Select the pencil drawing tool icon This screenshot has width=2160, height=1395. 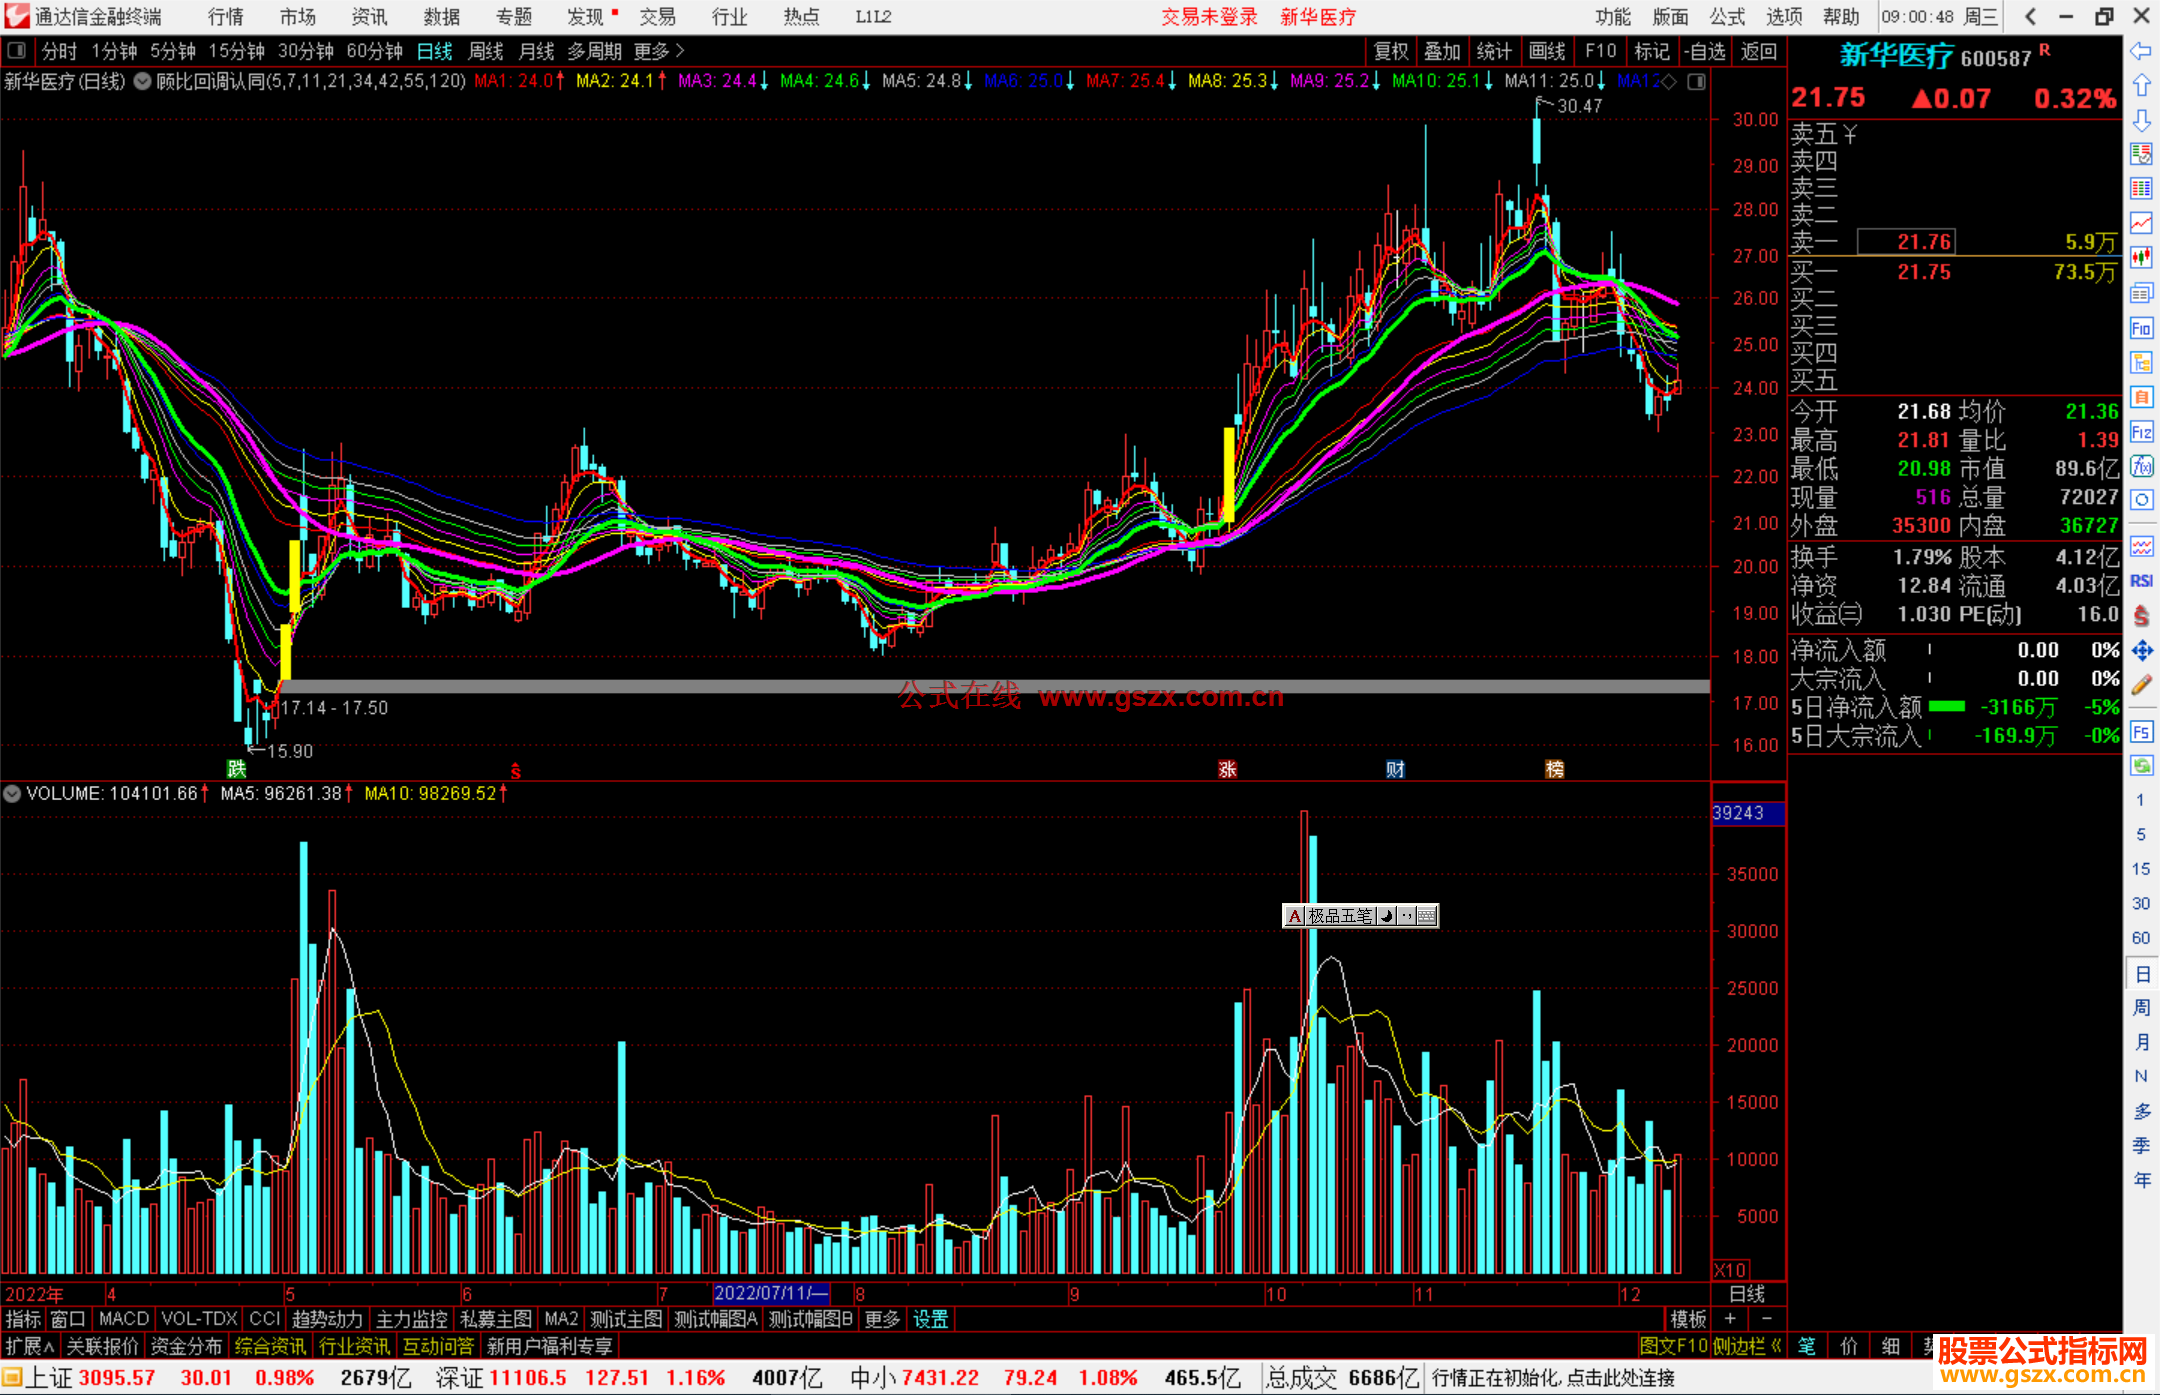[x=2141, y=686]
